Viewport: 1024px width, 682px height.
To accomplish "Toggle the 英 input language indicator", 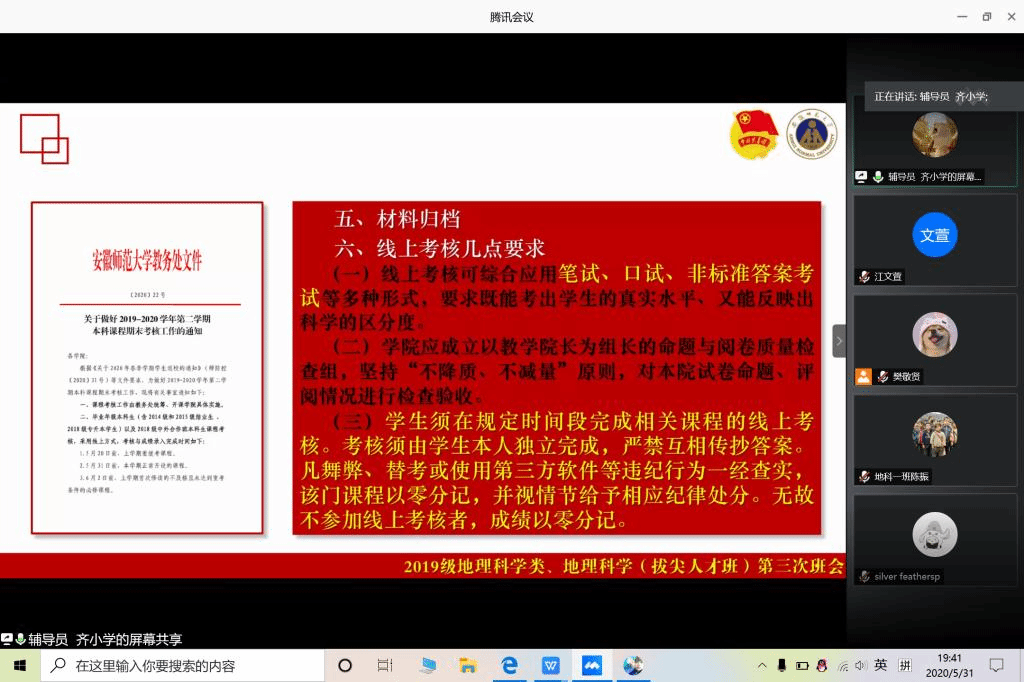I will pyautogui.click(x=880, y=666).
